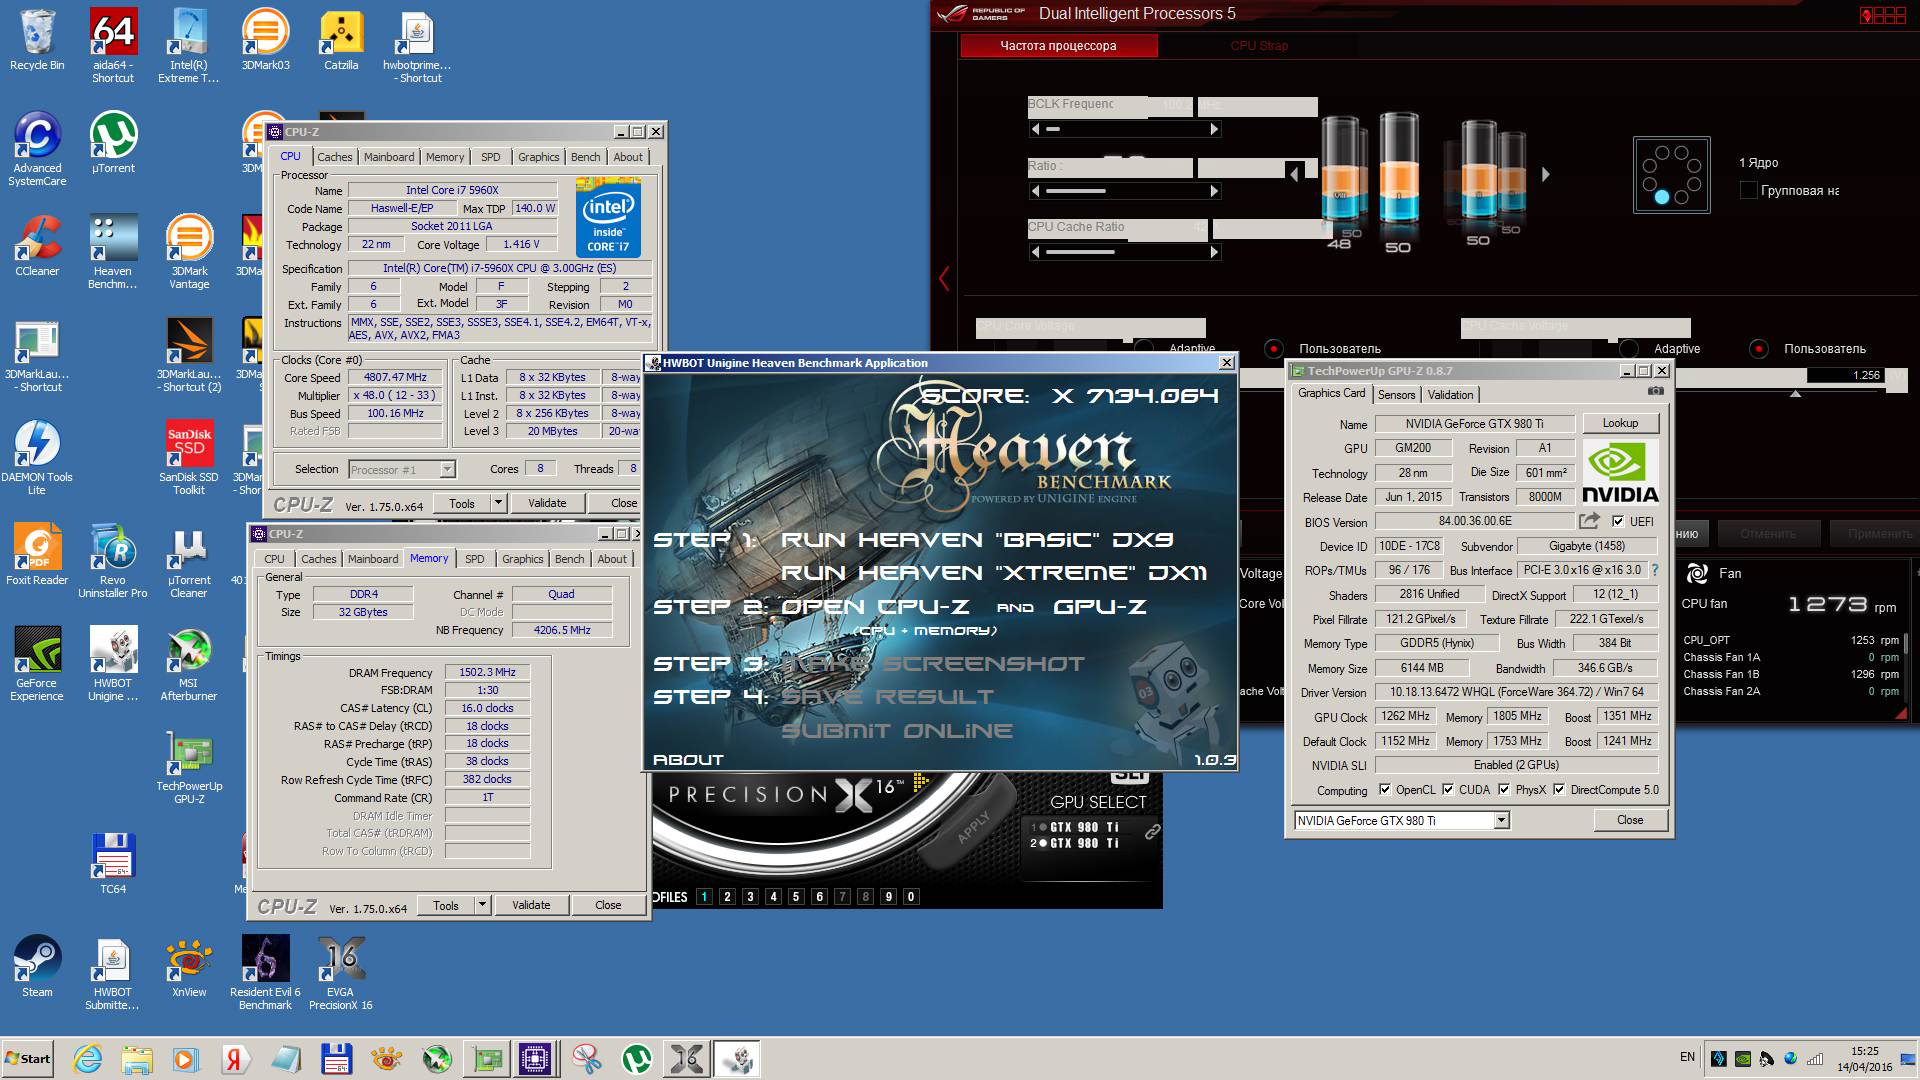Toggle the OpenCL computing checkbox
The width and height of the screenshot is (1920, 1080).
1385,790
